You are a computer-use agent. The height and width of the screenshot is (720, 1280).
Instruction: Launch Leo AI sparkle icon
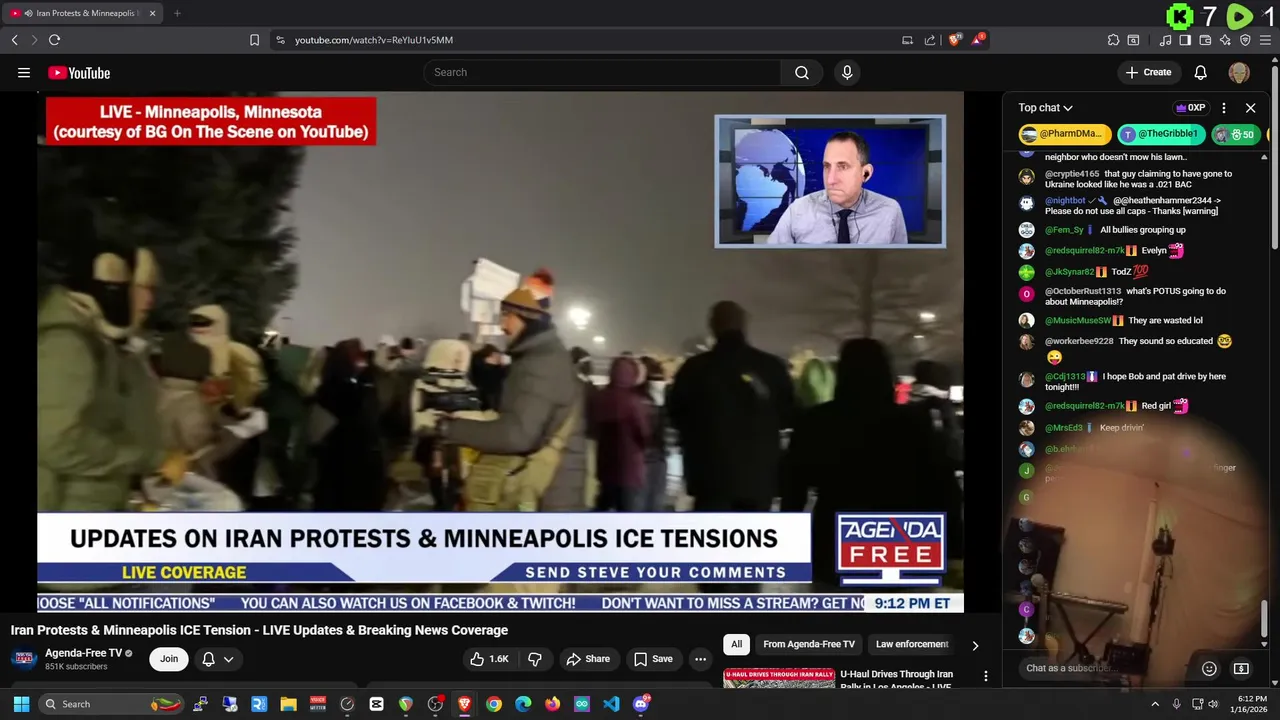coord(1225,40)
